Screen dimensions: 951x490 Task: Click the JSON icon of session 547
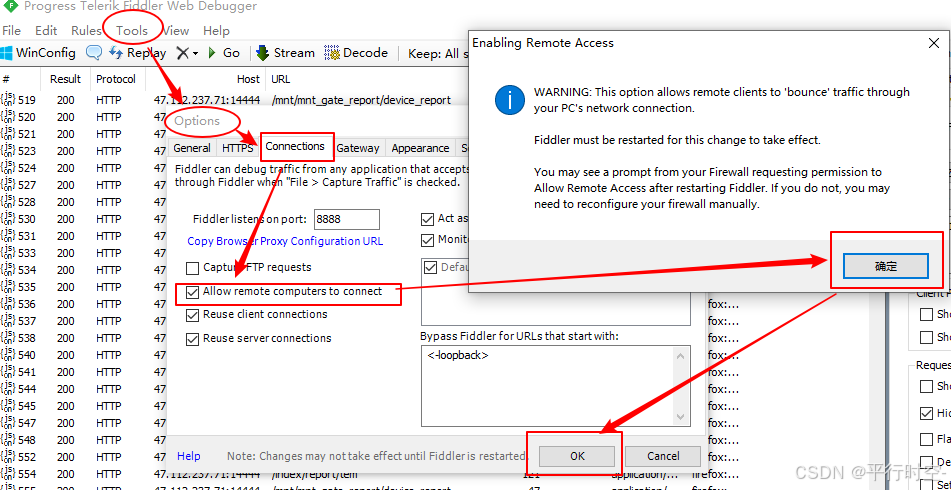8,423
